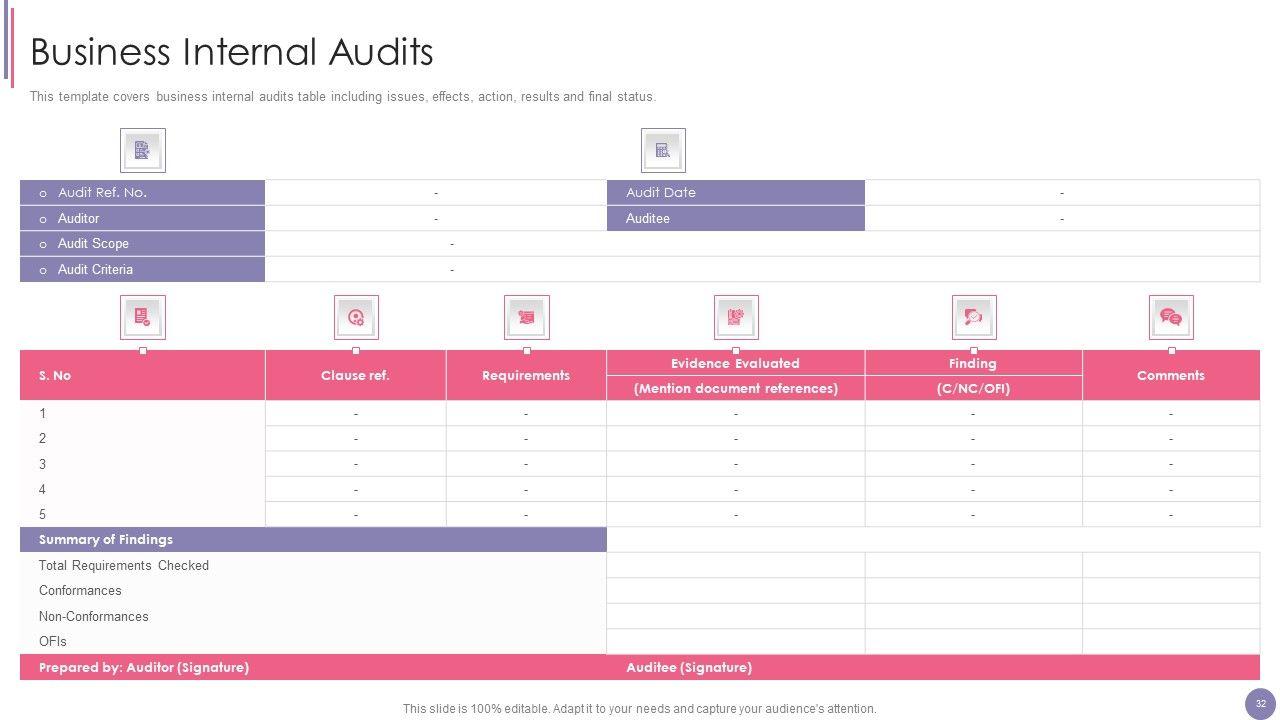
Task: Click the Audit Ref. No. label cell
Action: [142, 193]
